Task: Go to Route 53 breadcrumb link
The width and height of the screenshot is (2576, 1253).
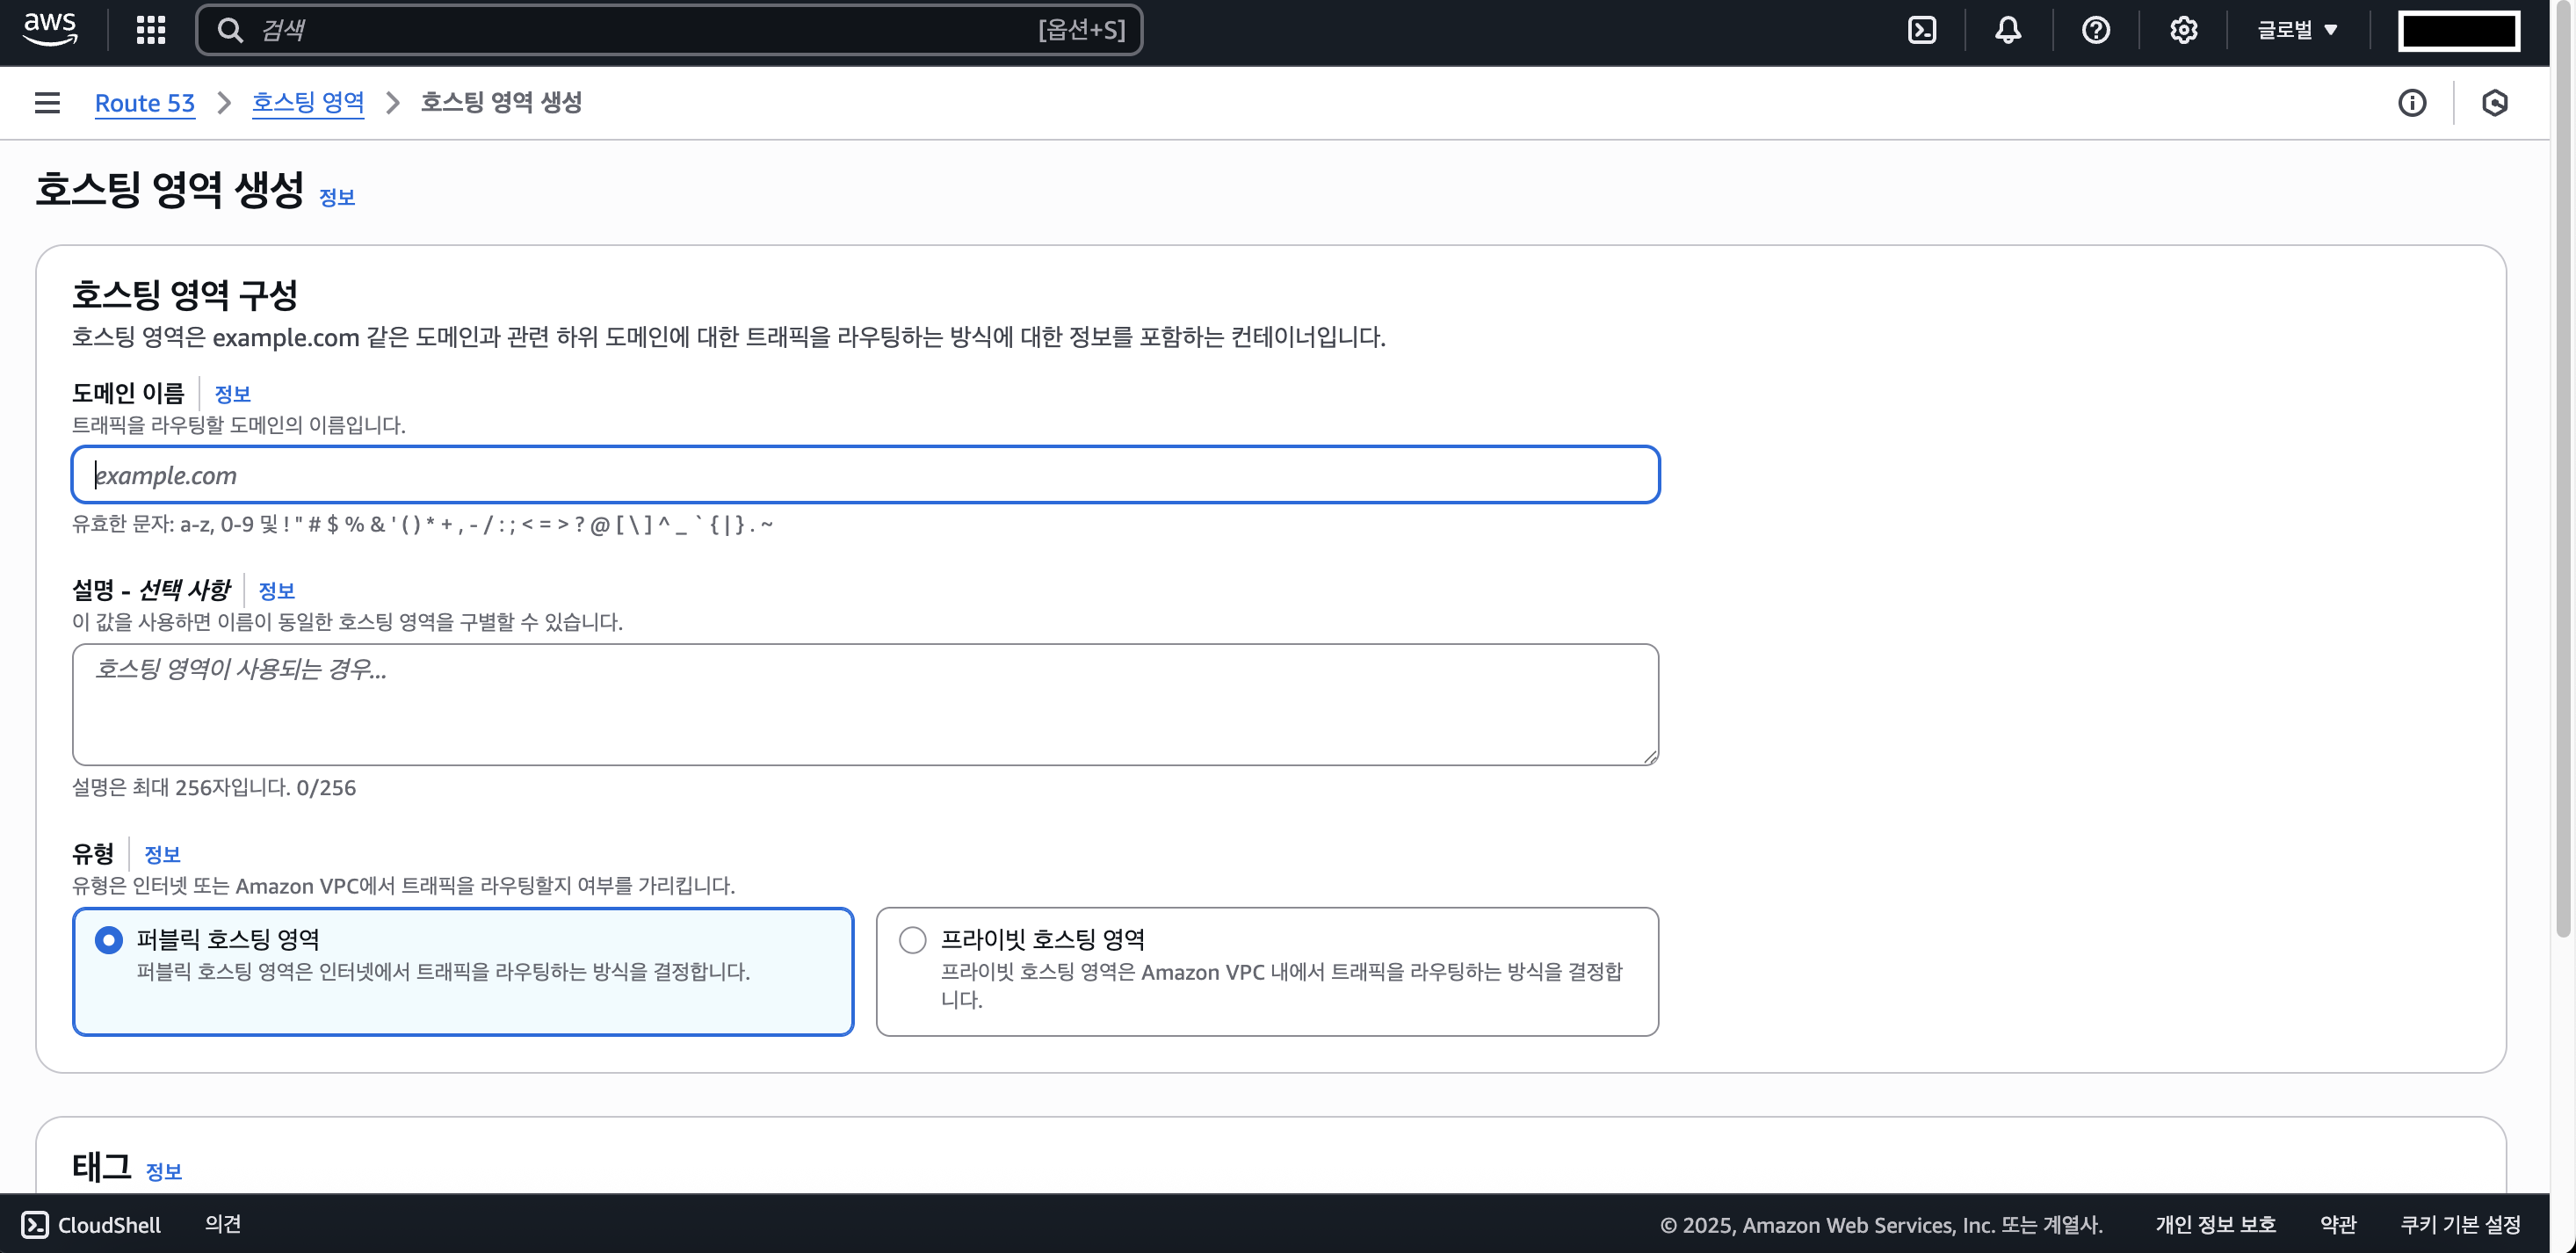Action: [144, 103]
